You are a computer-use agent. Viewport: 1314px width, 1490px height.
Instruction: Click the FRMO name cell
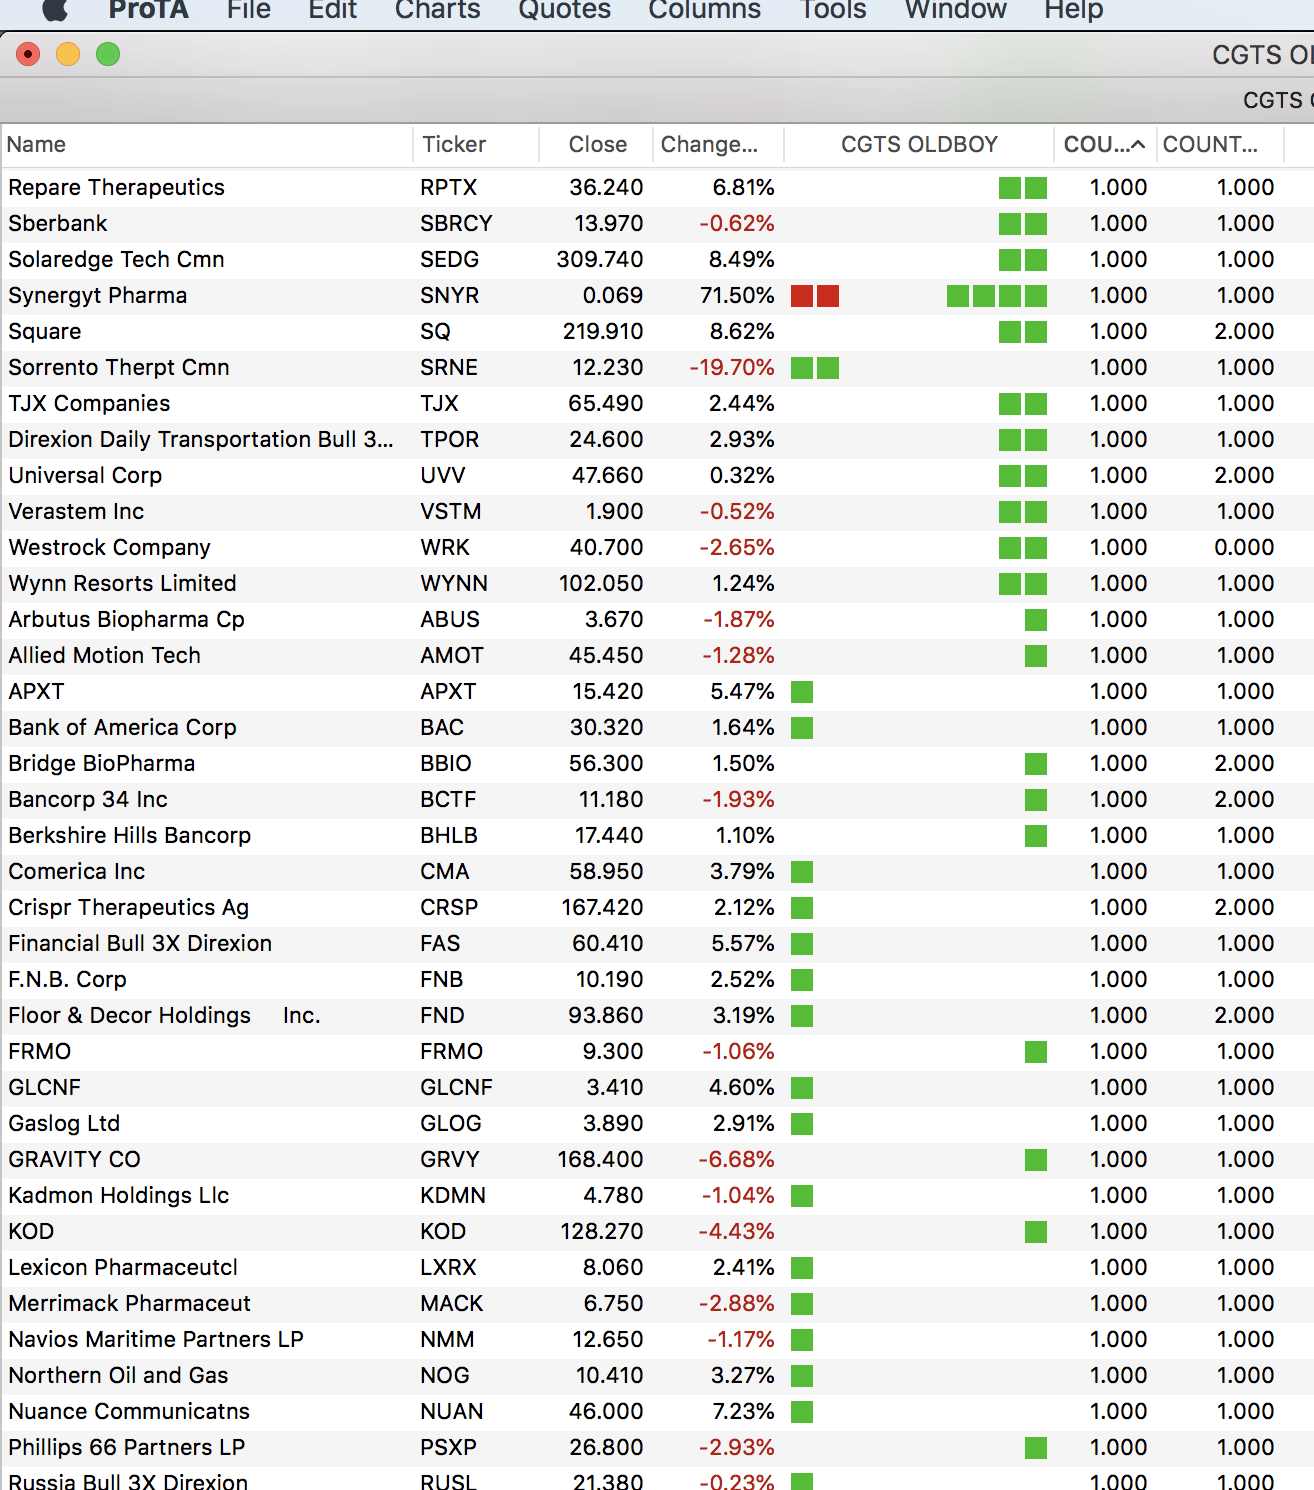(40, 1052)
